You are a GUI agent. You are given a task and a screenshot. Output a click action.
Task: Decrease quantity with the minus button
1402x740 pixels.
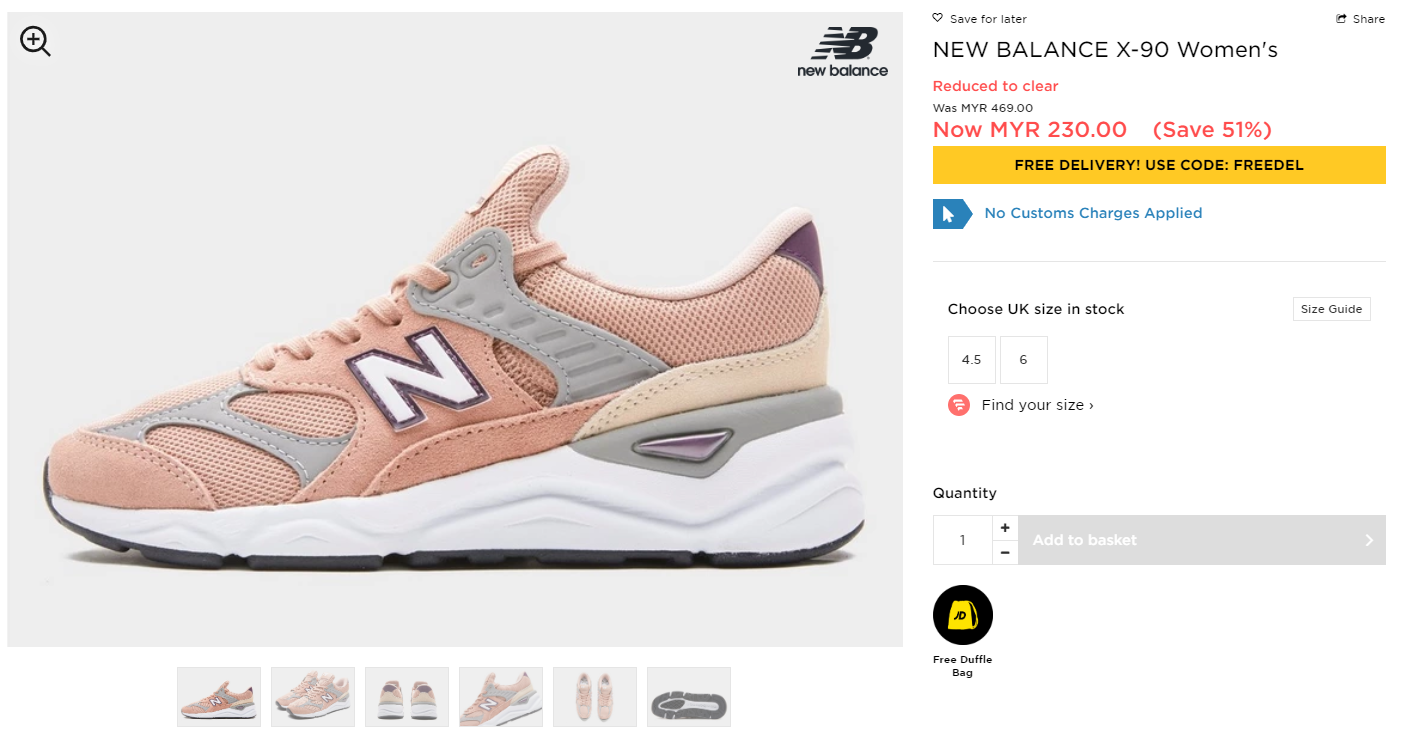point(1005,552)
